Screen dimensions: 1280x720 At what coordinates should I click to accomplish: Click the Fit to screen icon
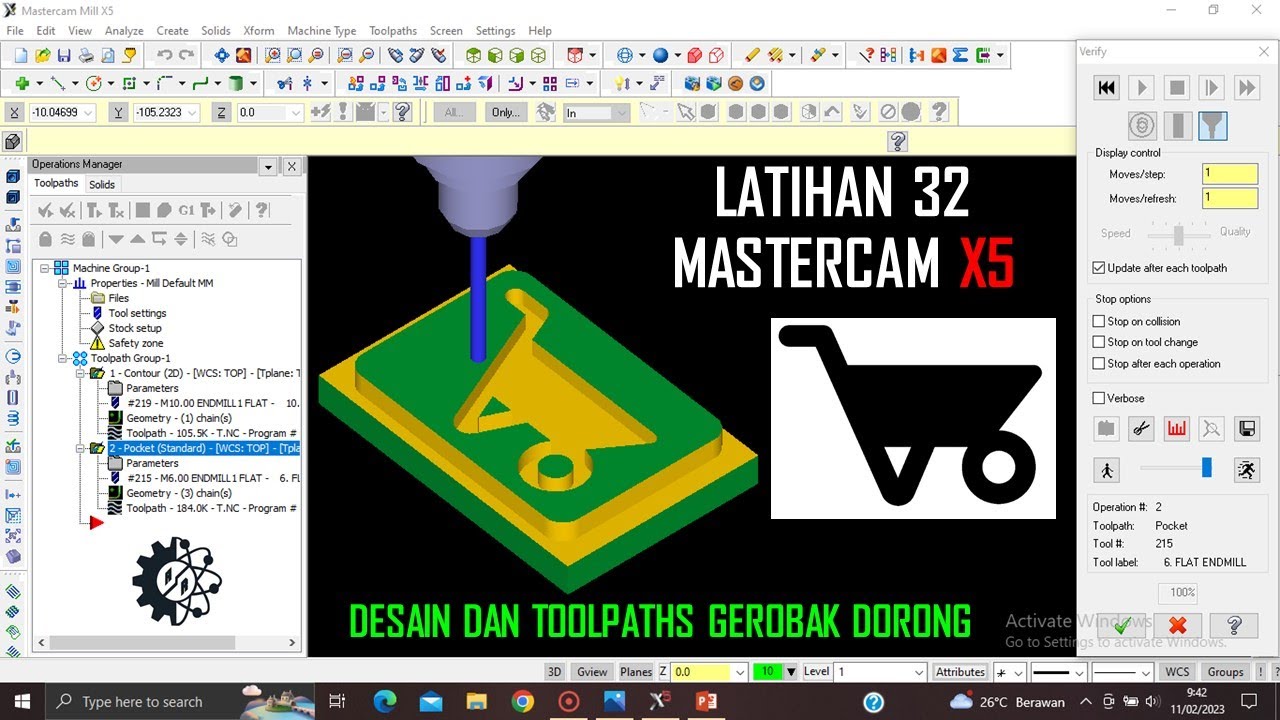[x=222, y=56]
